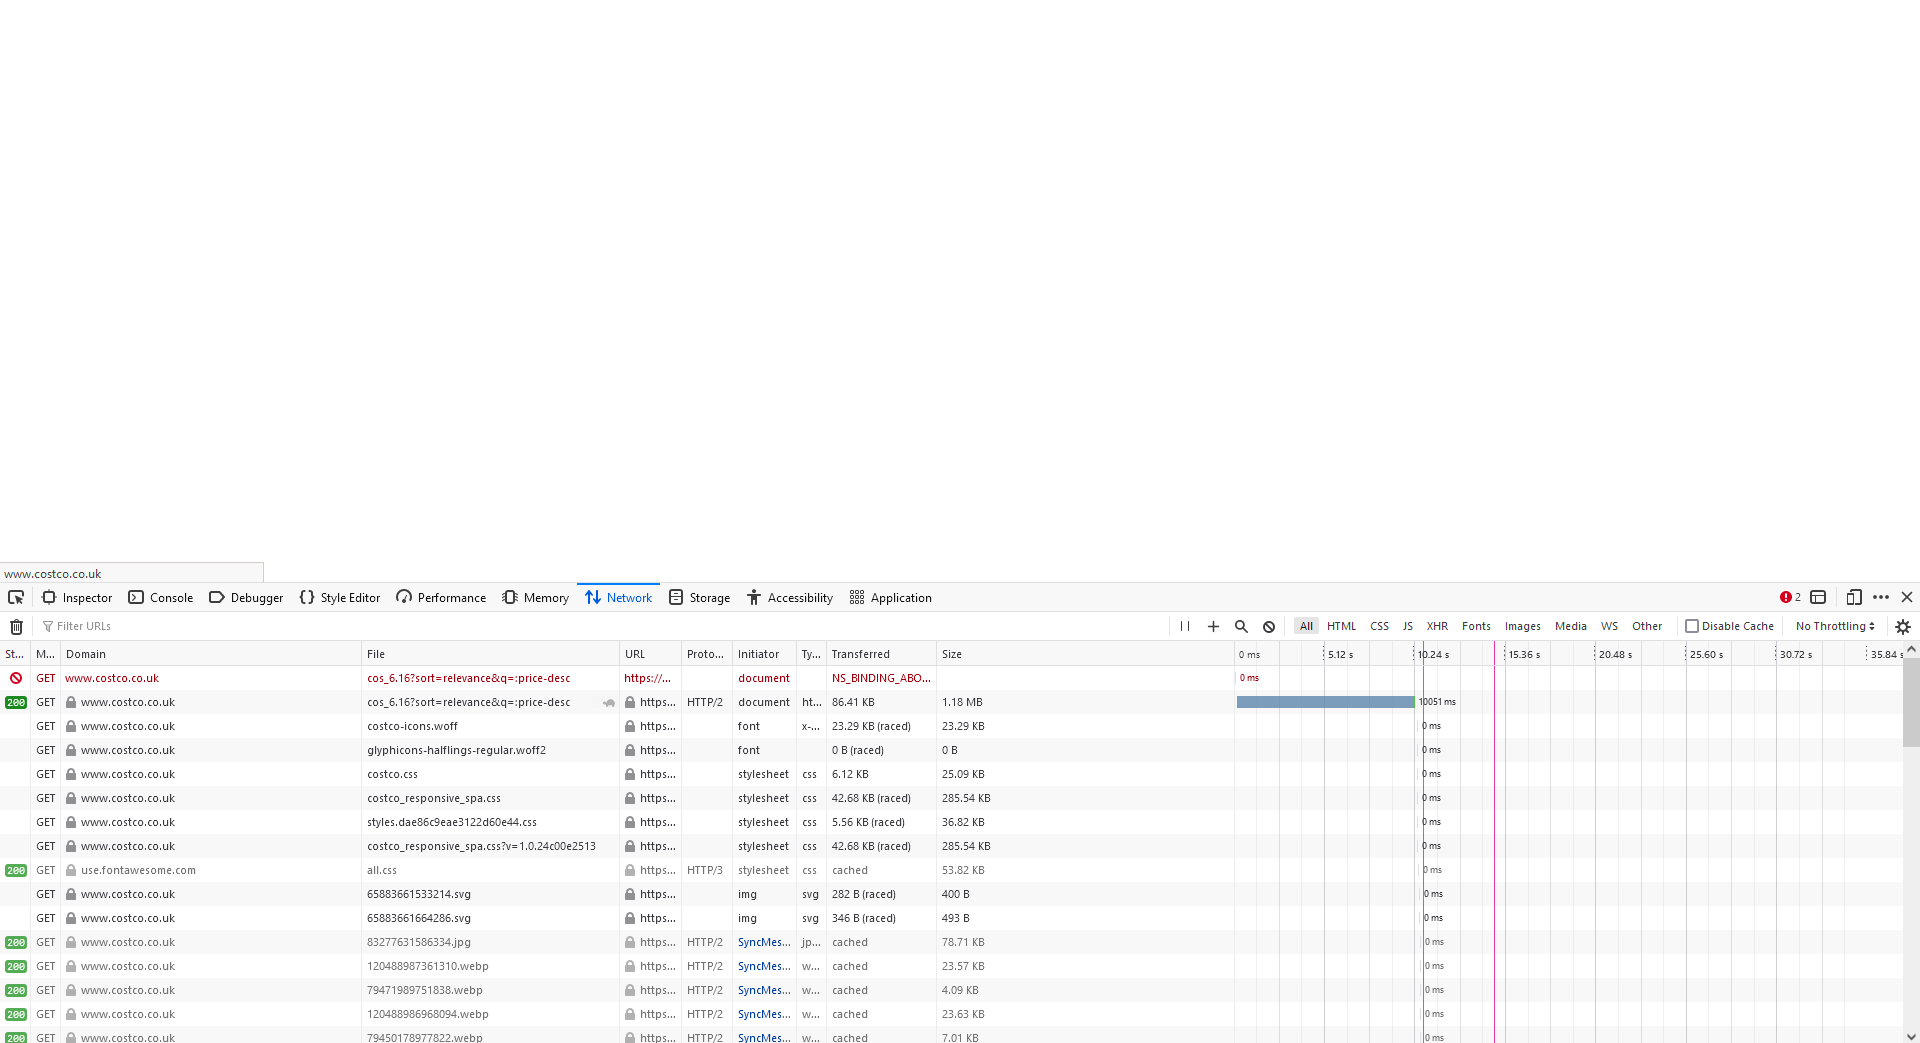1920x1043 pixels.
Task: Open the No Throttling dropdown
Action: pos(1835,626)
